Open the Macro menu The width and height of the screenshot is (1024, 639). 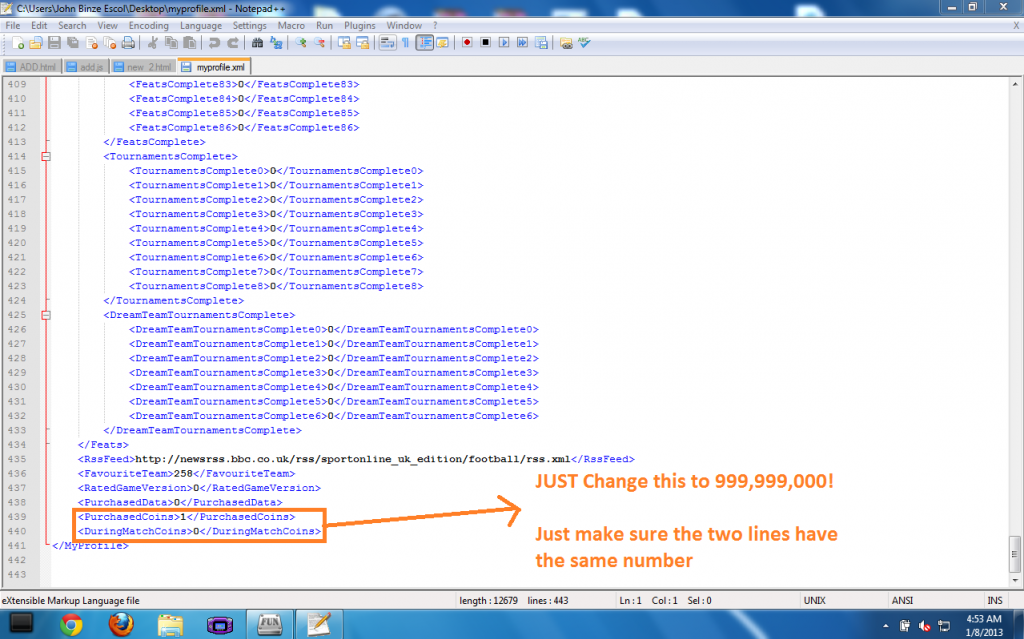pyautogui.click(x=291, y=25)
